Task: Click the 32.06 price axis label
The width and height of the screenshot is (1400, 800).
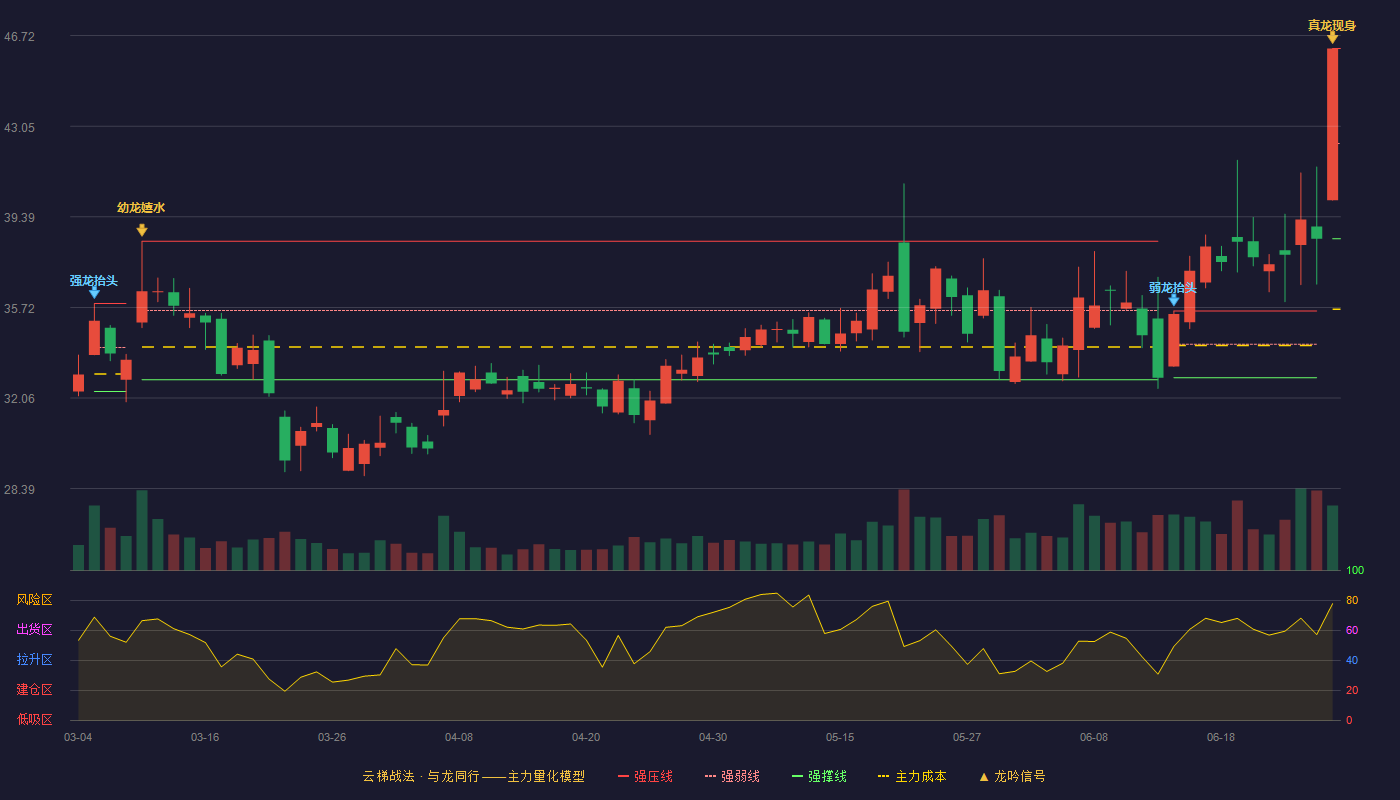Action: 19,399
